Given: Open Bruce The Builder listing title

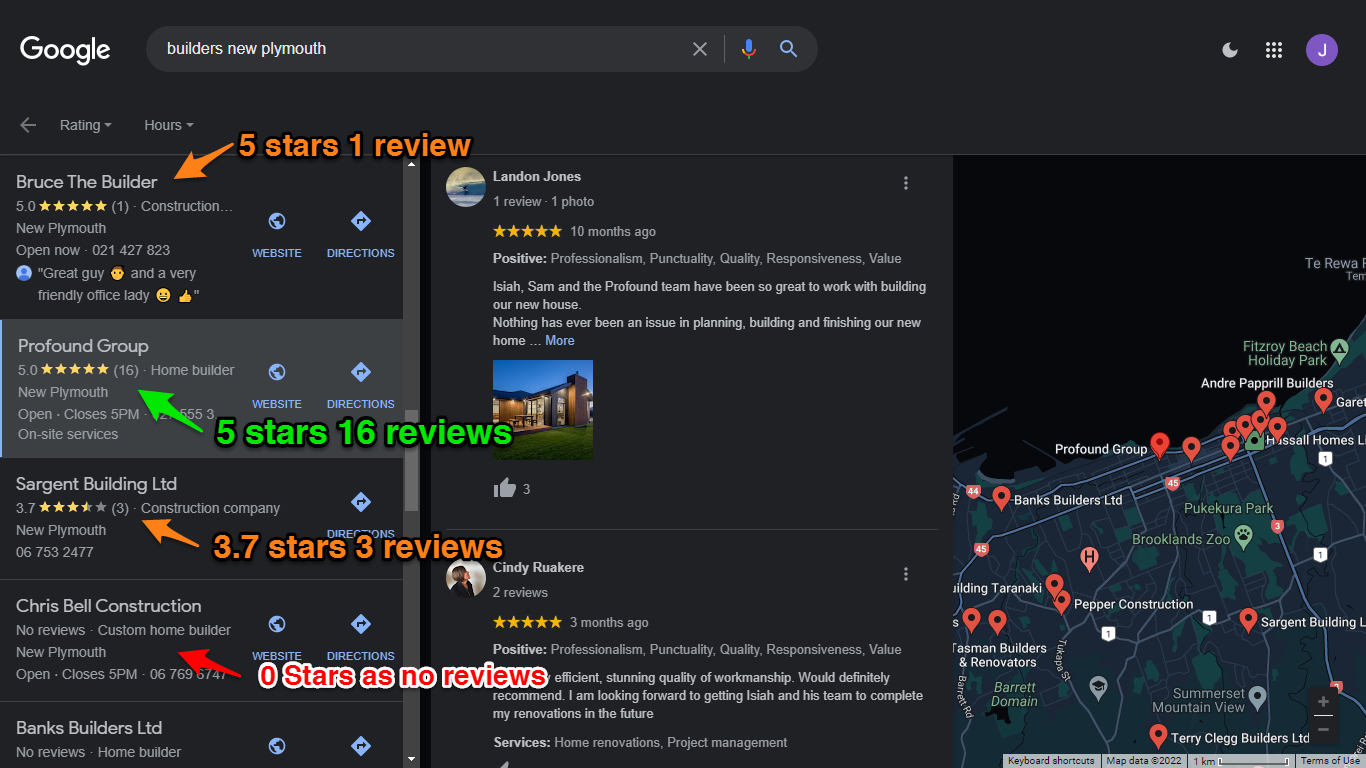Looking at the screenshot, I should (x=87, y=182).
